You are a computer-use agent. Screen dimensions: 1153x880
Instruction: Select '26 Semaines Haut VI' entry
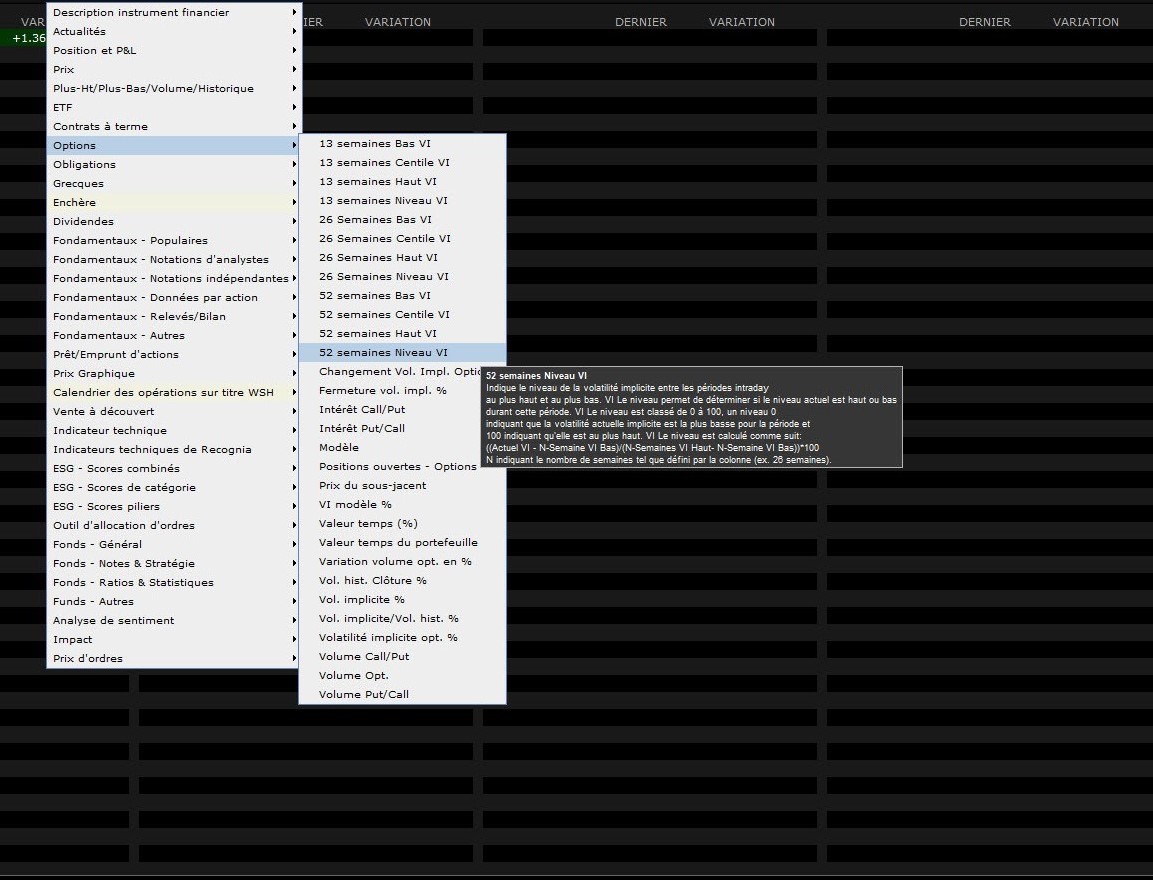coord(378,257)
